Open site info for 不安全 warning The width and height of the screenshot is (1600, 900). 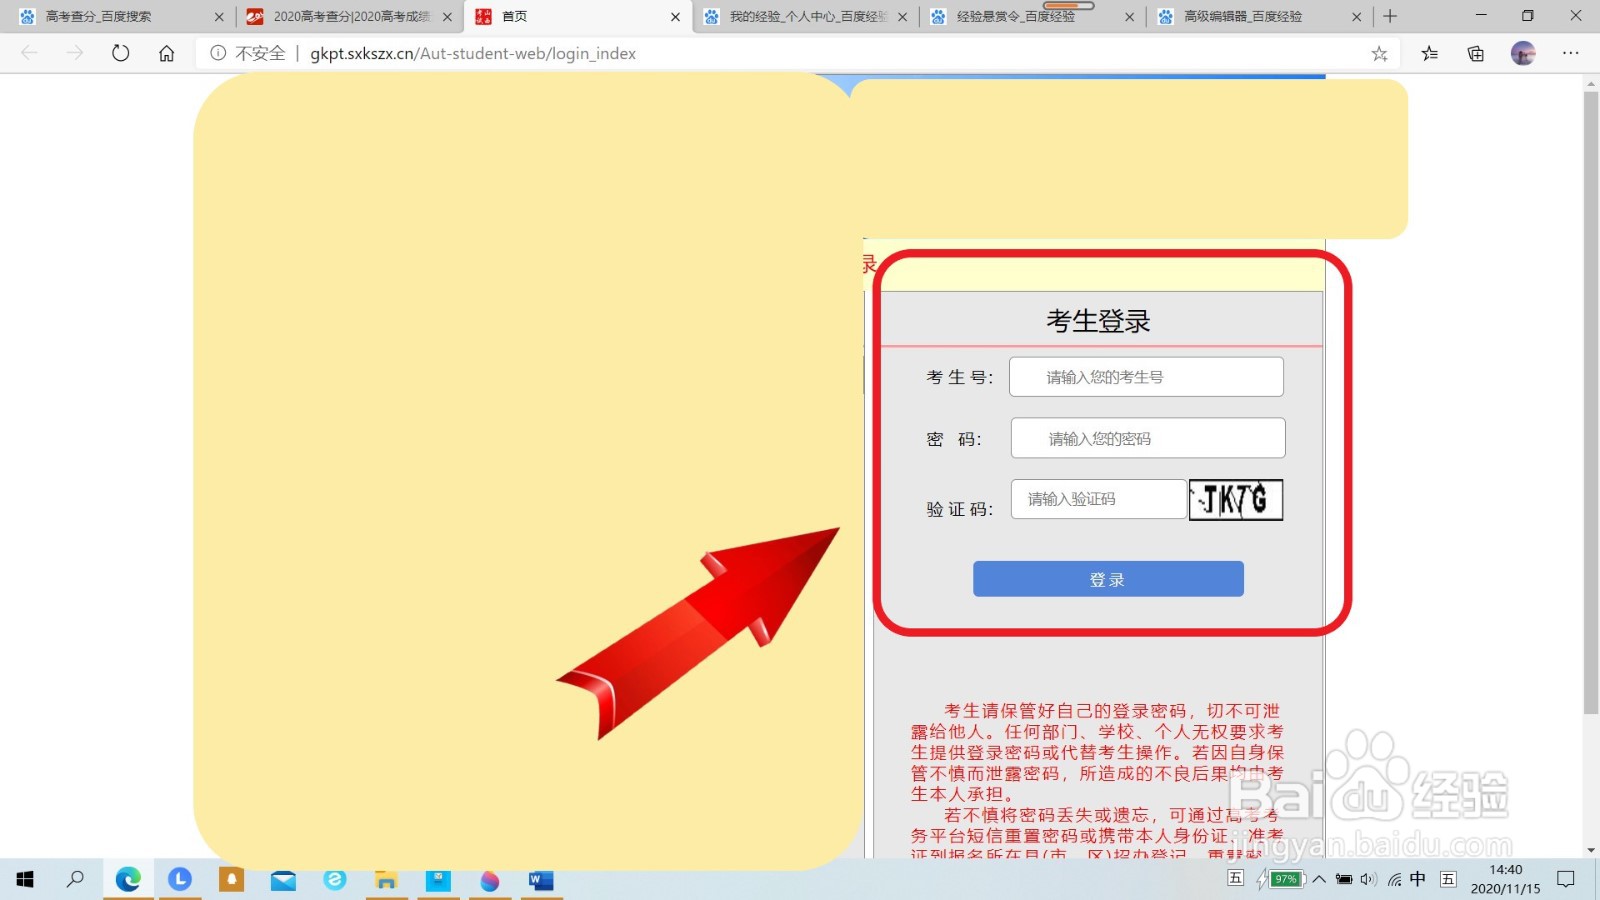click(248, 53)
